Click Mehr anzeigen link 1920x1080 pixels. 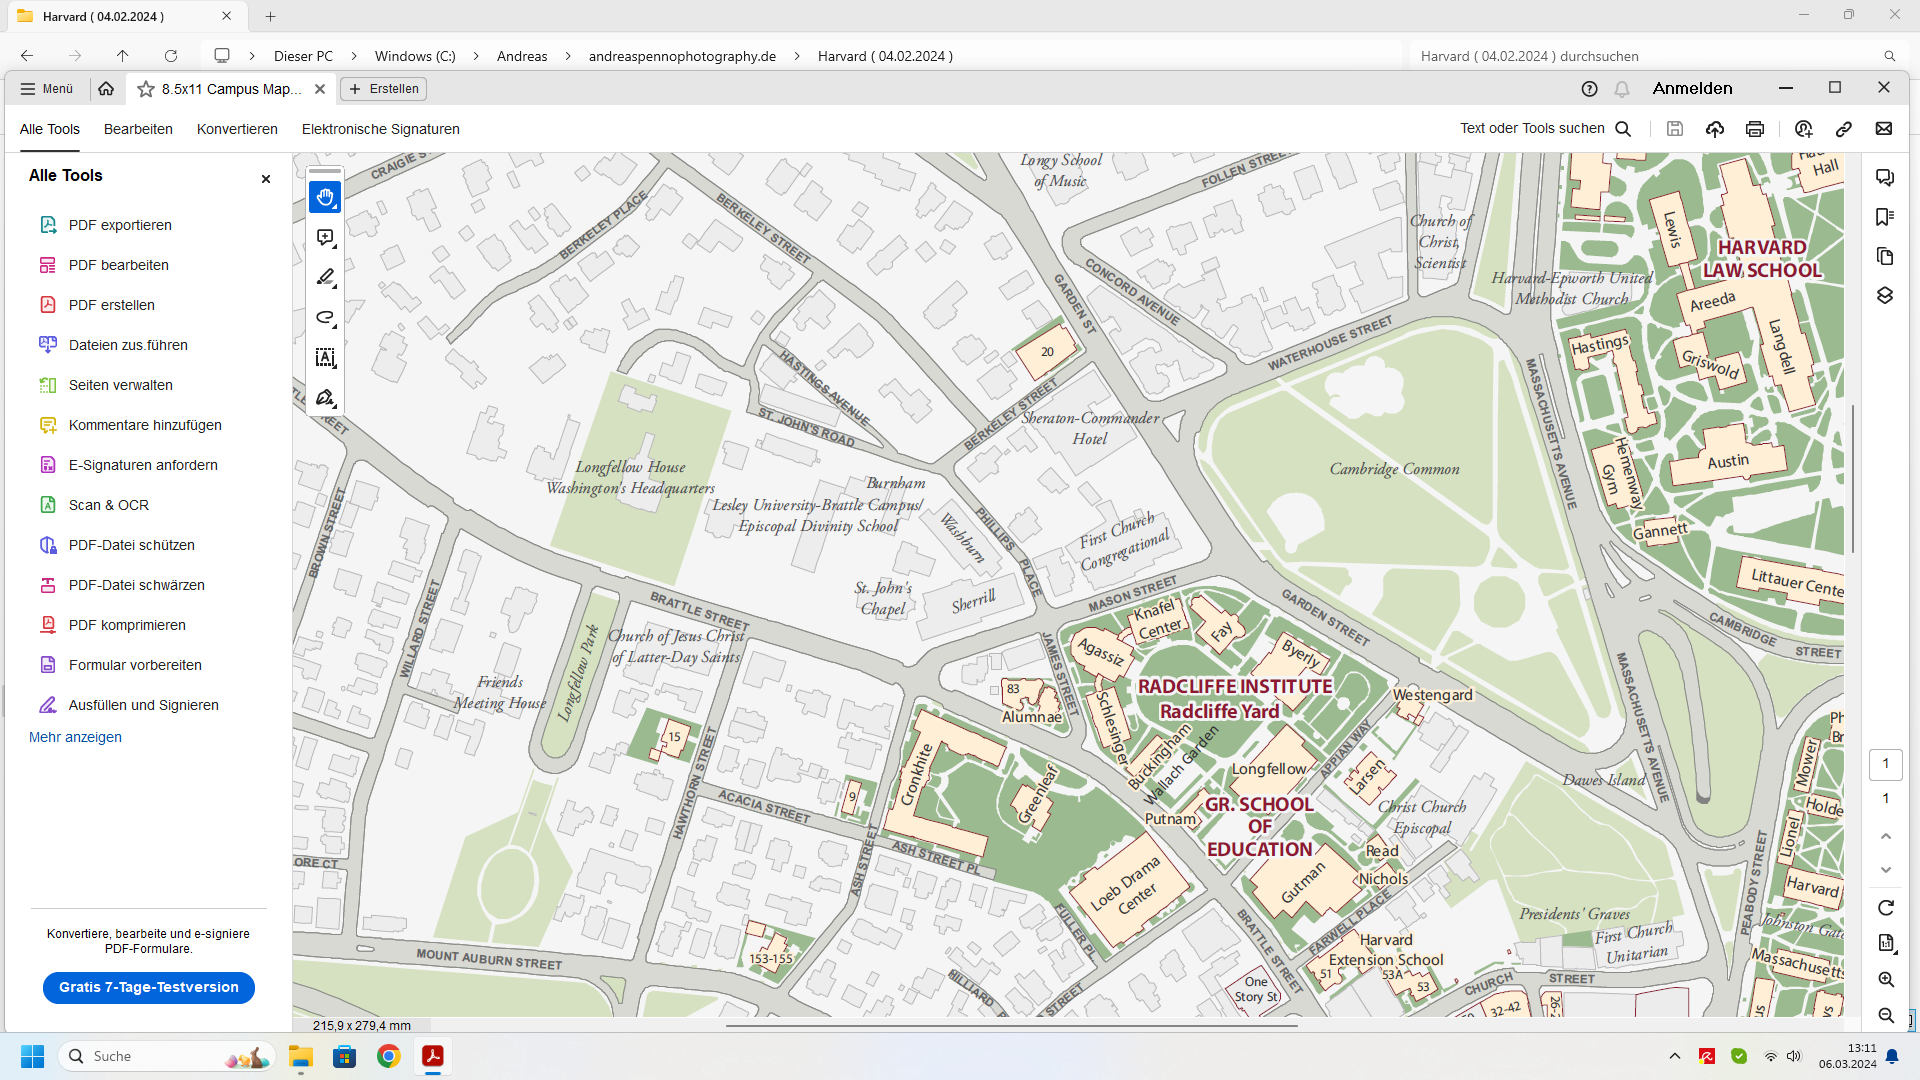[75, 737]
